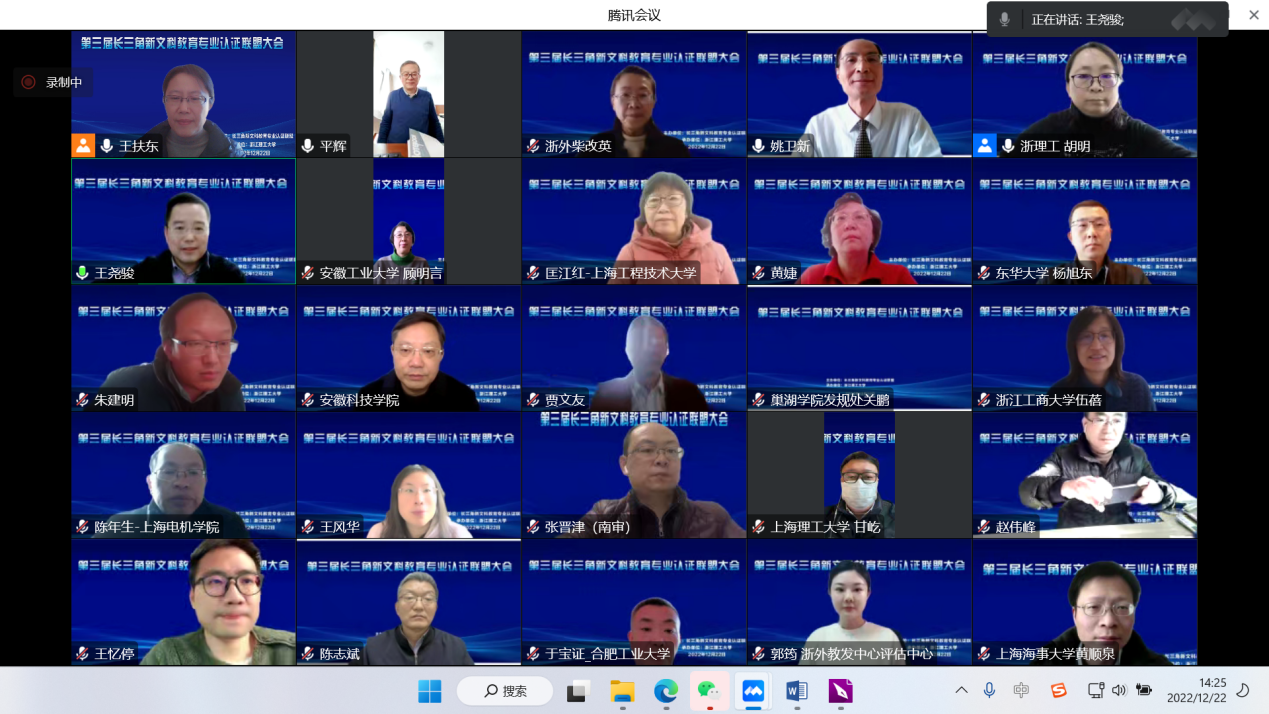This screenshot has width=1269, height=714.
Task: Click the recording indicator icon
Action: 28,82
